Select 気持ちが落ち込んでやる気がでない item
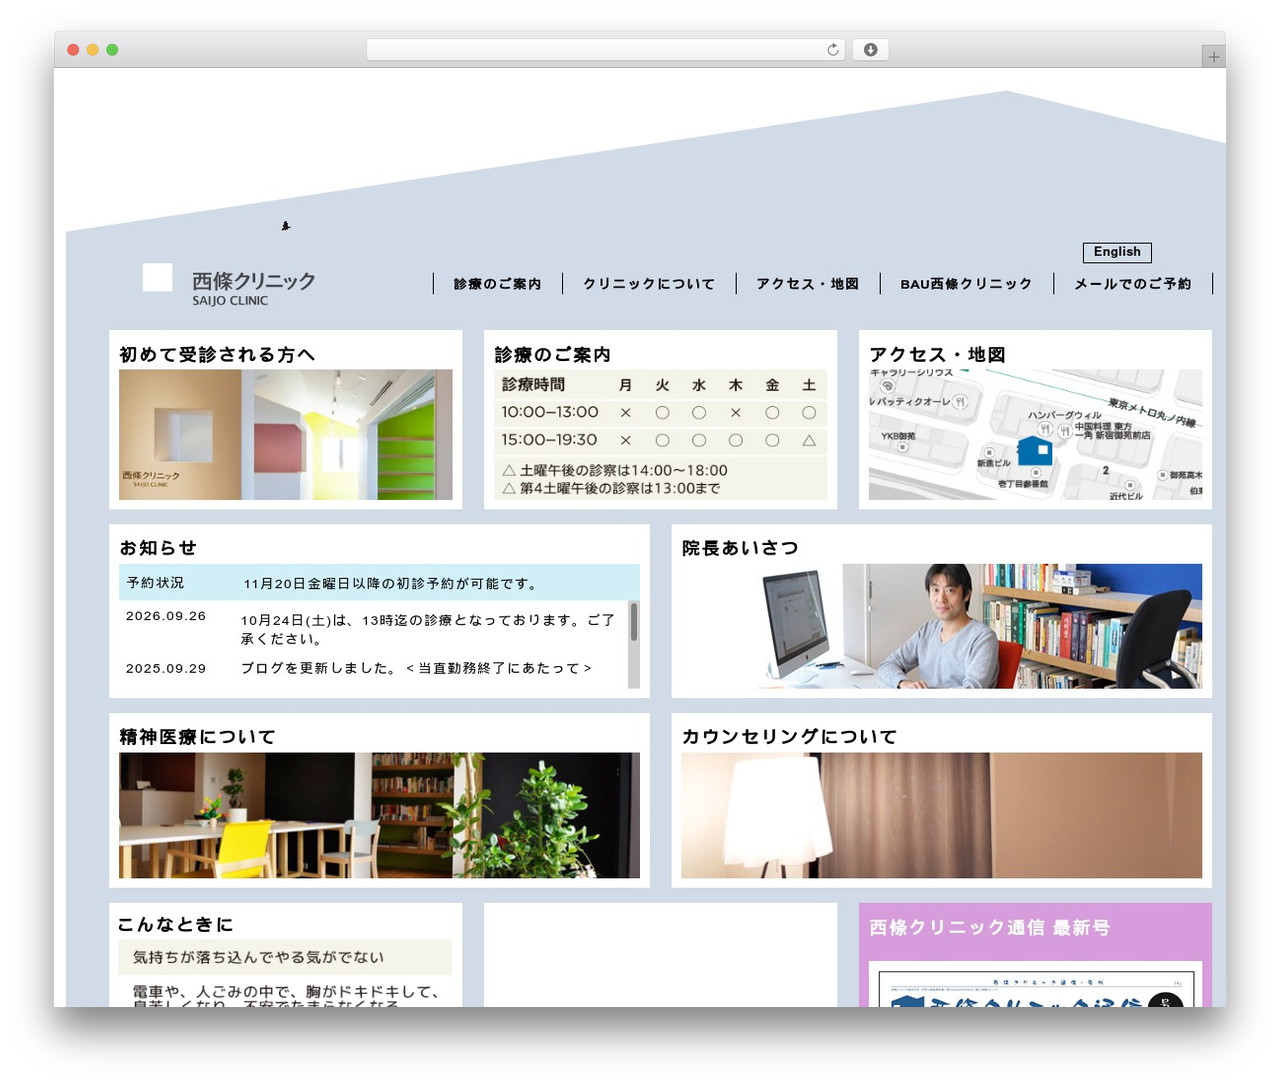 (x=284, y=957)
